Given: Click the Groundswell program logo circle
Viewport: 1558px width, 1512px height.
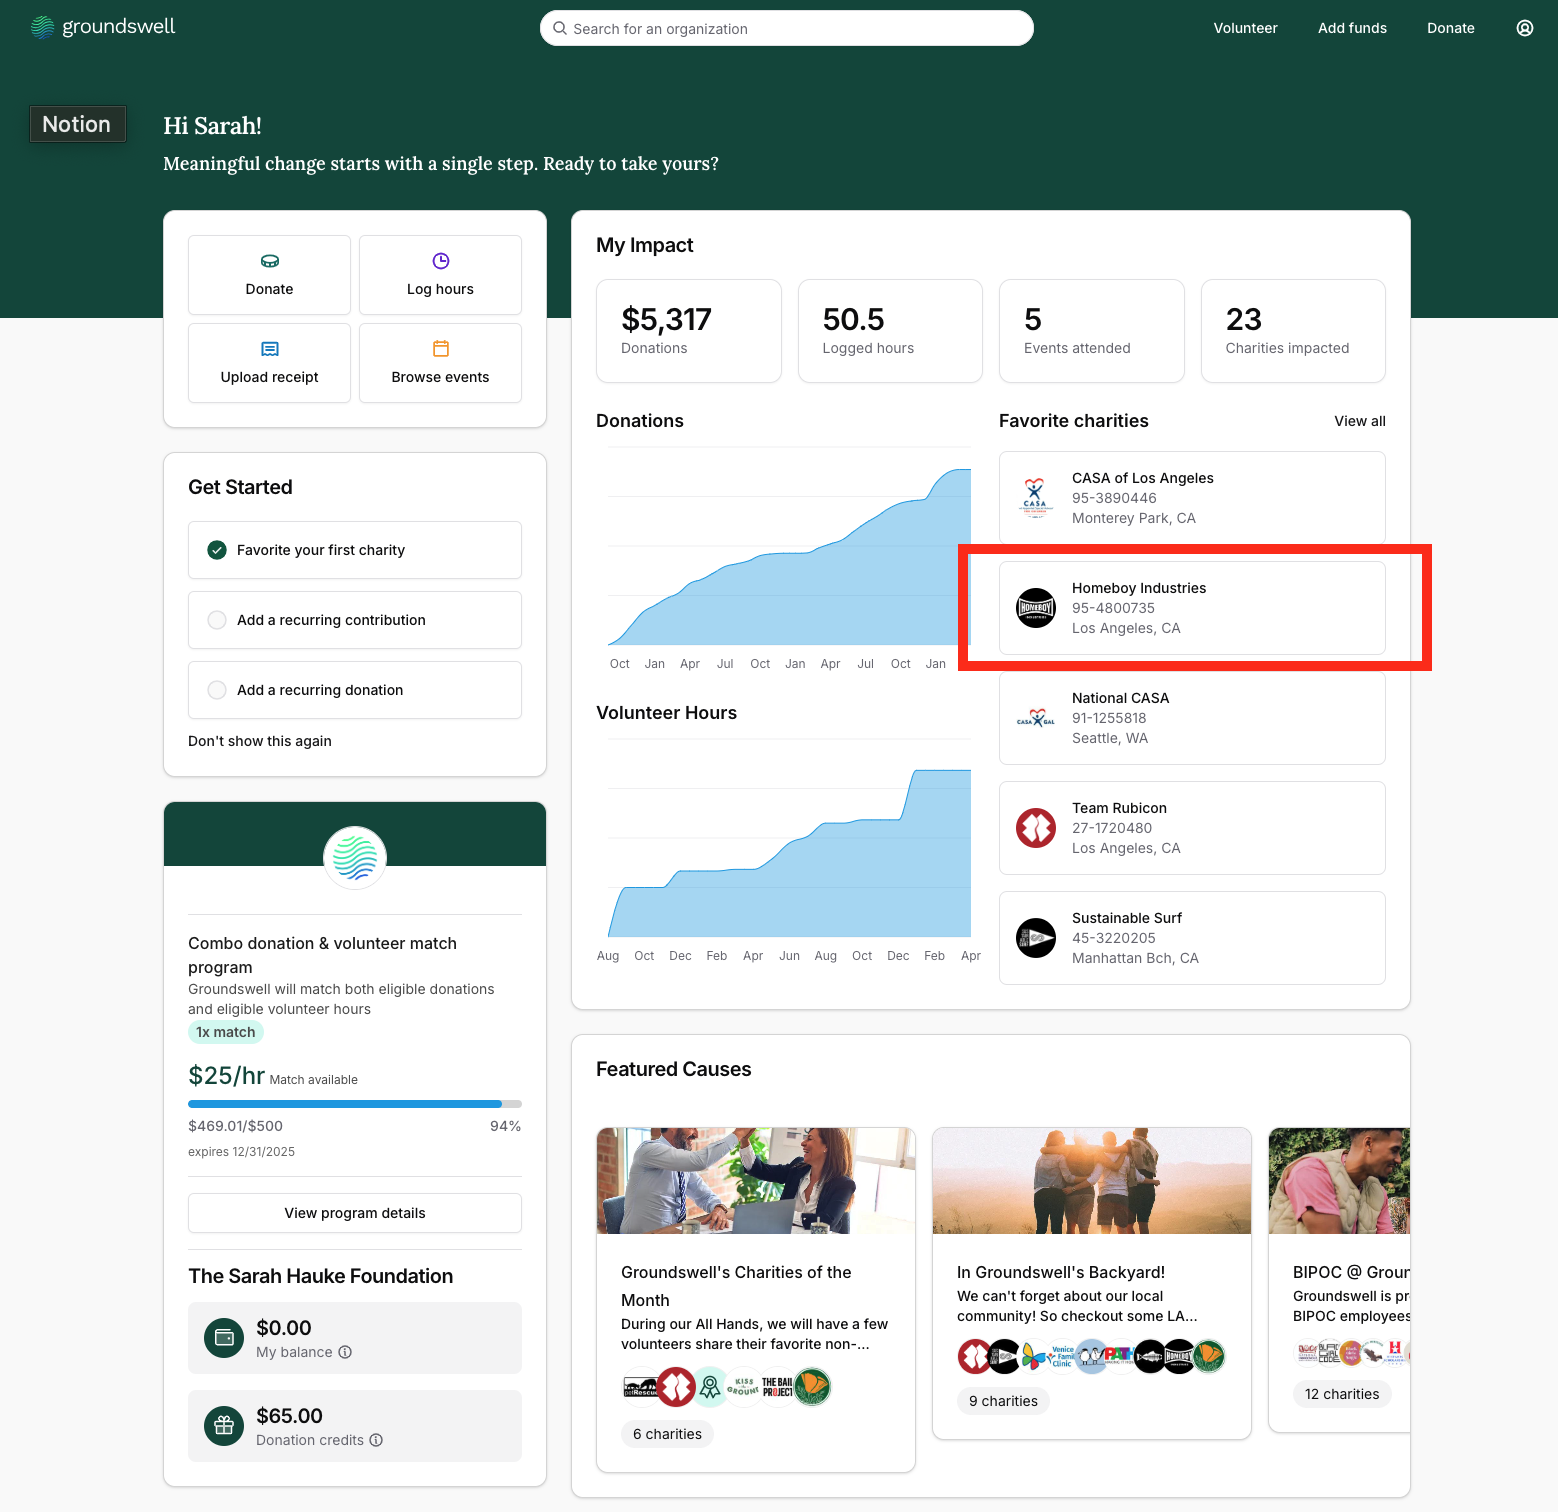Looking at the screenshot, I should [355, 858].
